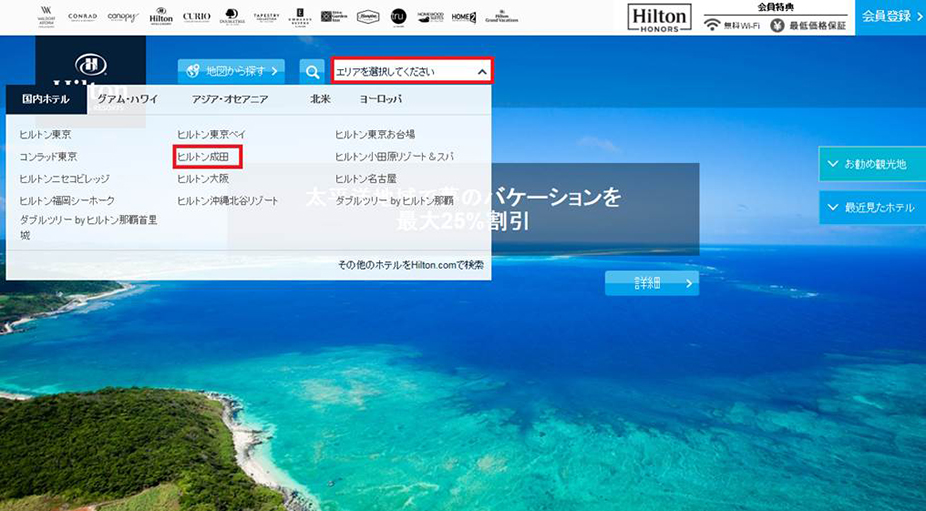
Task: Open the Tru by Hilton brand logo
Action: (x=399, y=17)
